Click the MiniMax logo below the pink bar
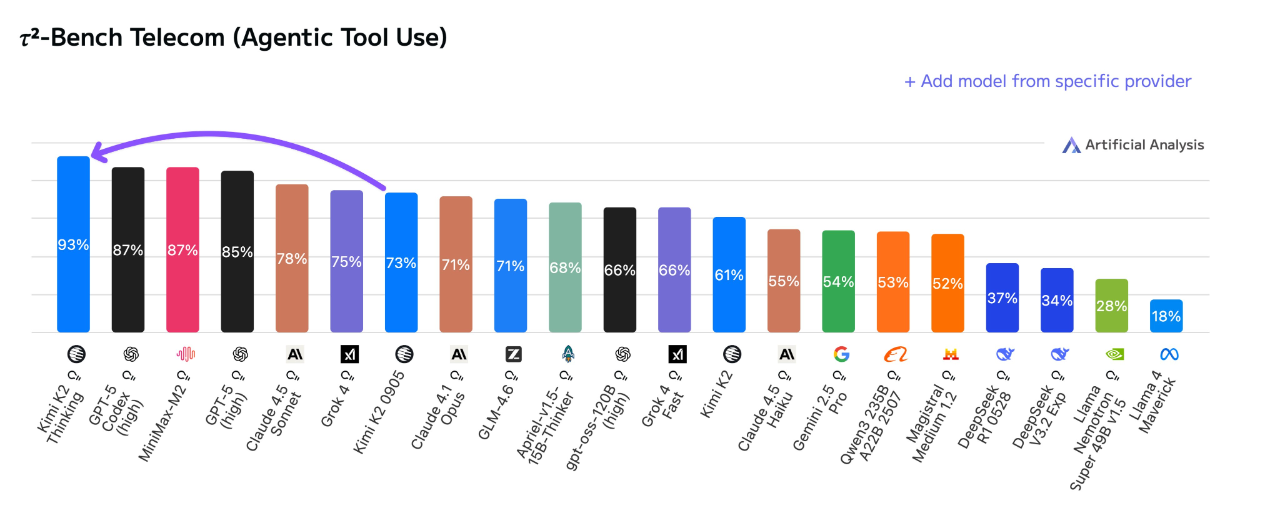 186,354
